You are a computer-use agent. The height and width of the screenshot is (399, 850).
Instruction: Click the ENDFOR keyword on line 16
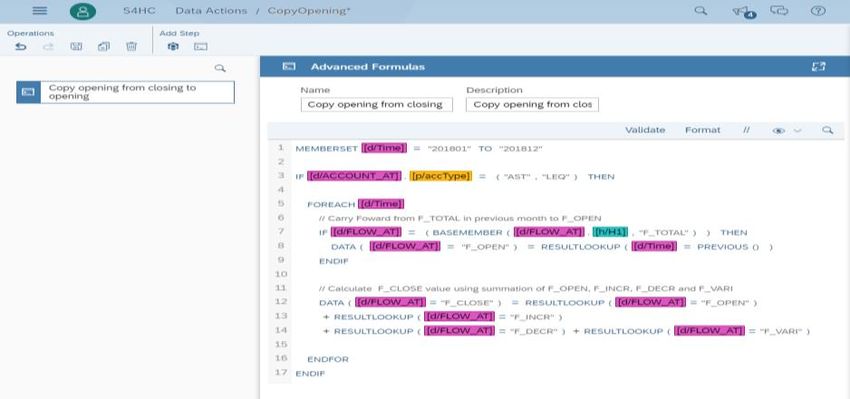[328, 359]
